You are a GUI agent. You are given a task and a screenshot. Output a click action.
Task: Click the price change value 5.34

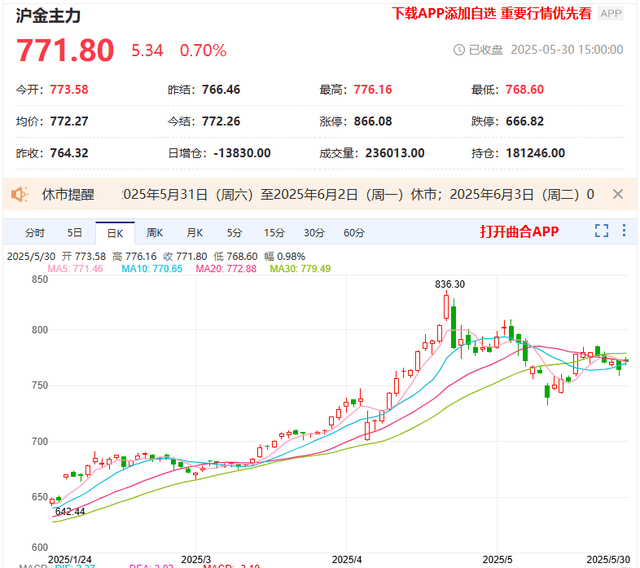click(147, 51)
